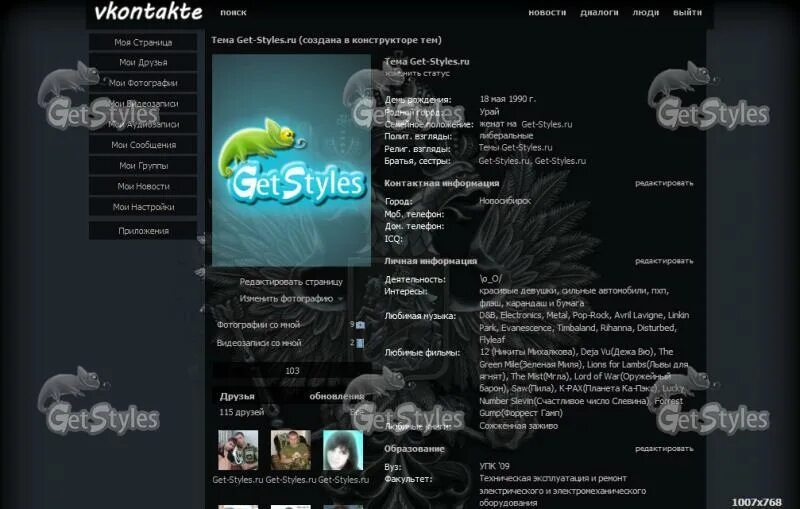Click редактировать beside Образование
Image resolution: width=800 pixels, height=509 pixels.
(664, 448)
